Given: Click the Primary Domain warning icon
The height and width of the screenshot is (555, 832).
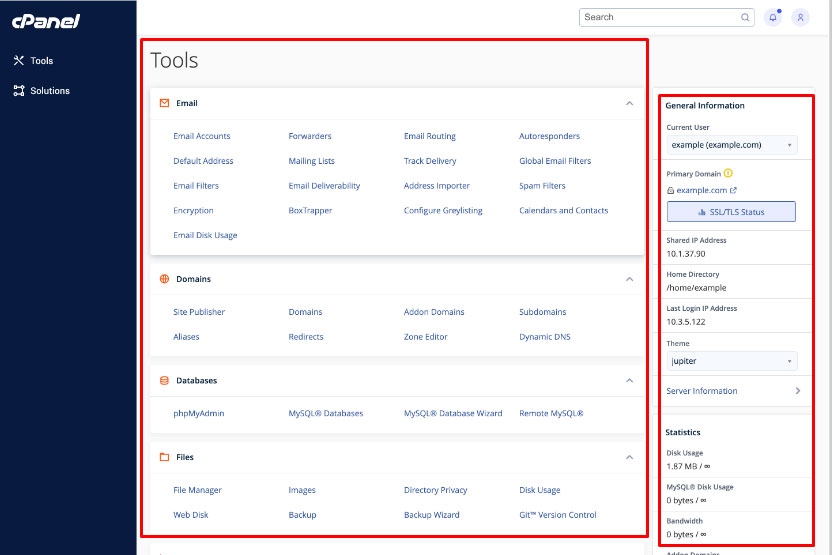Looking at the screenshot, I should click(728, 173).
